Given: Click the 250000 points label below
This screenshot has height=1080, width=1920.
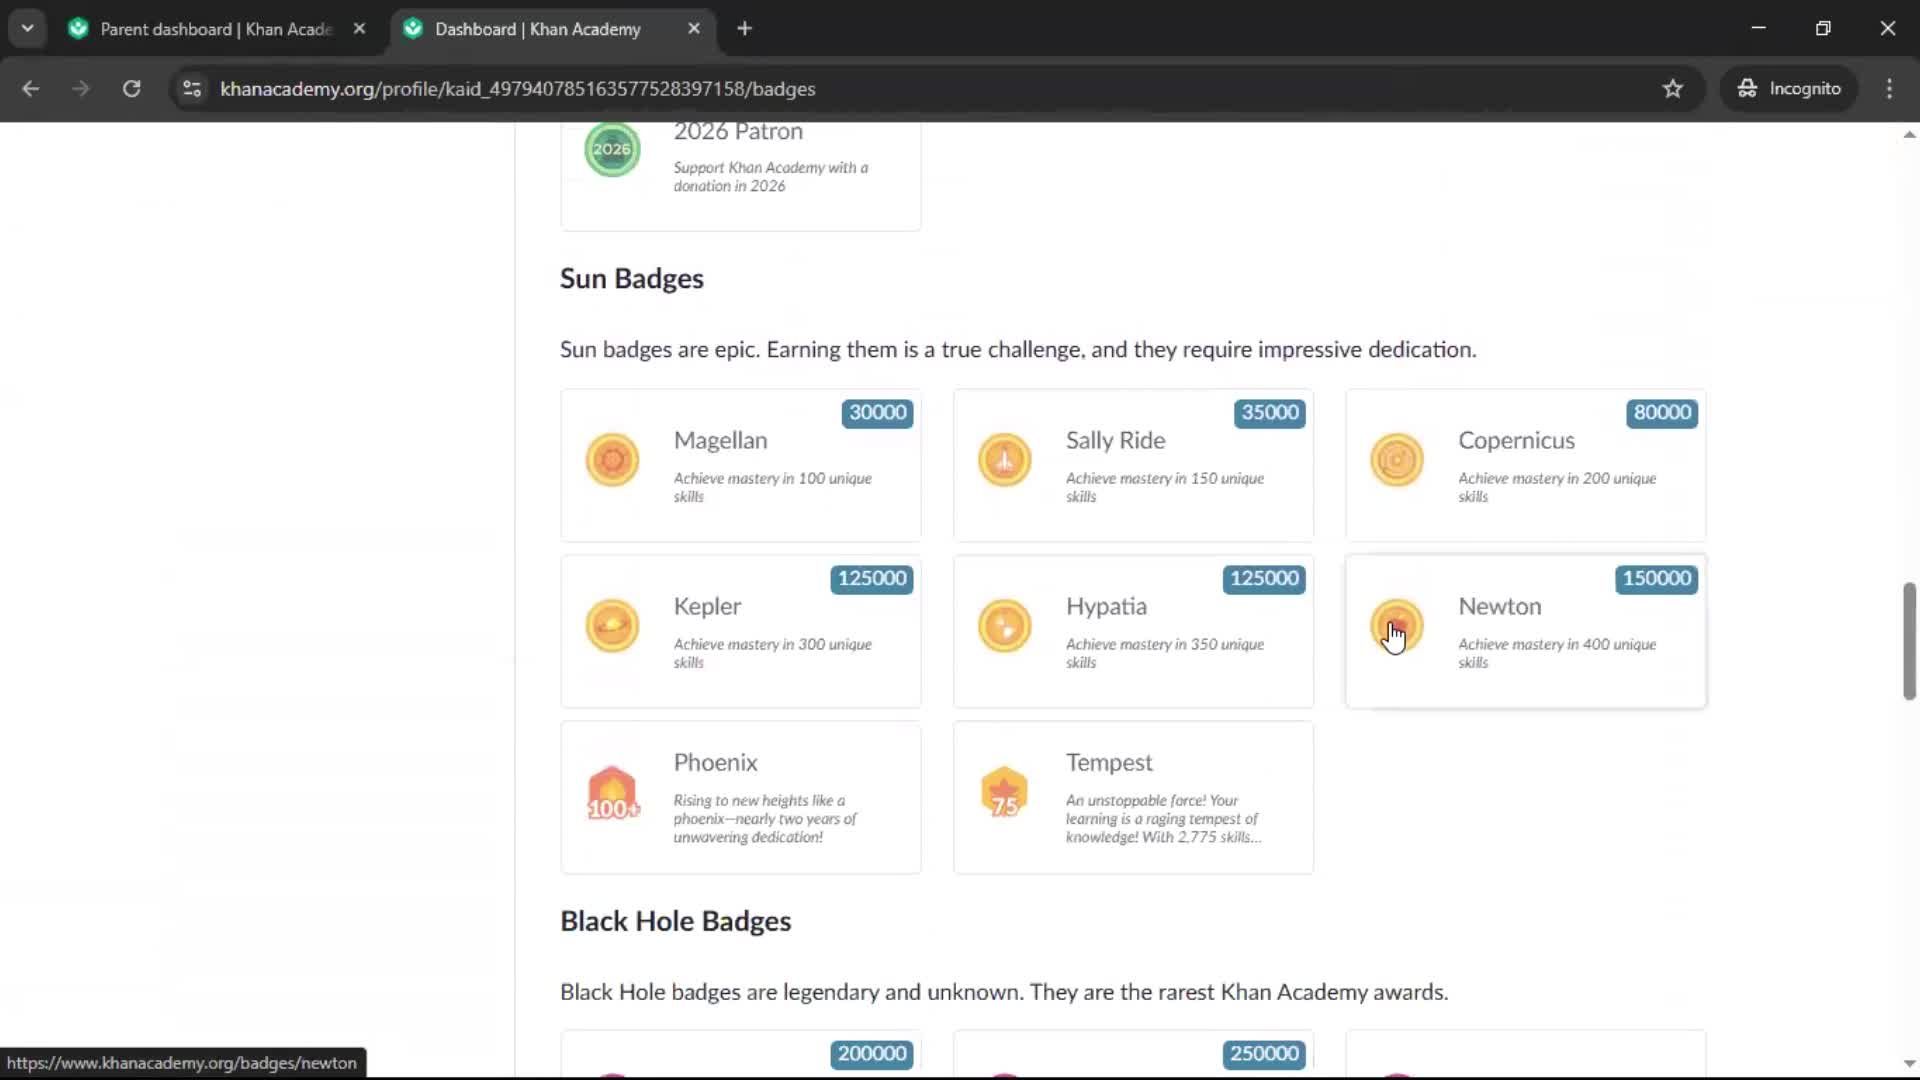Looking at the screenshot, I should click(1264, 1054).
